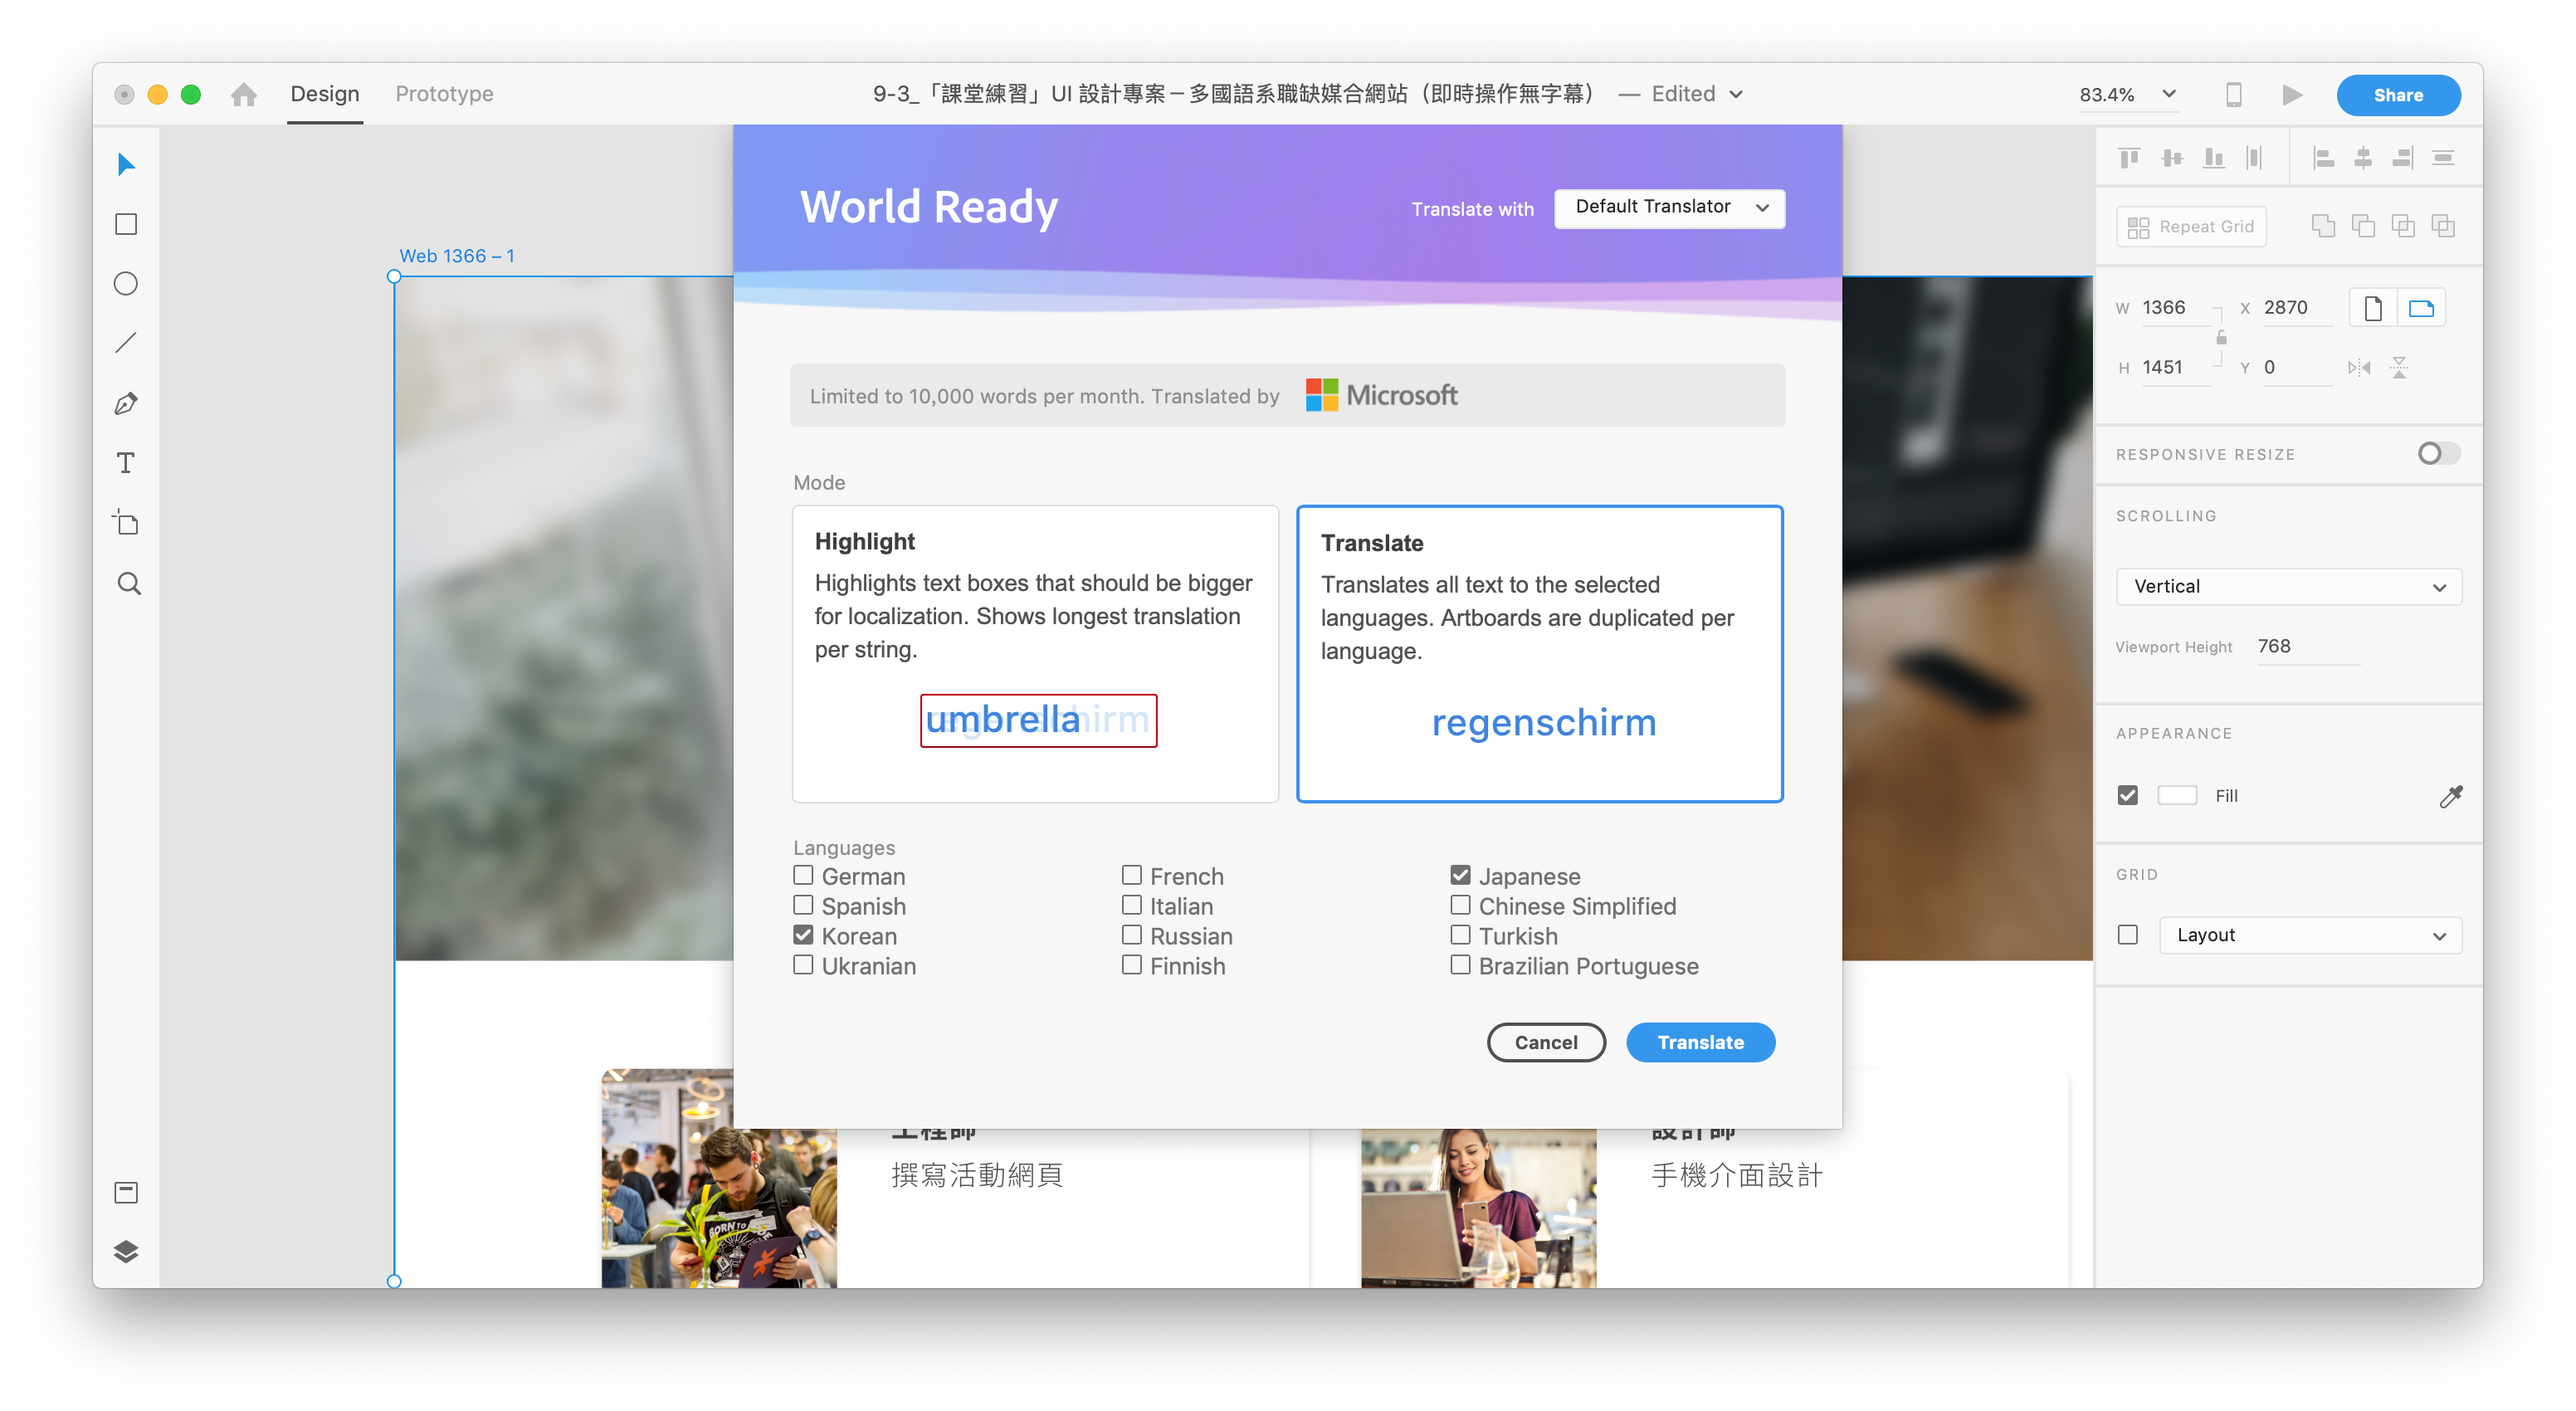Click the Distribute Vertical icon

(x=2444, y=157)
